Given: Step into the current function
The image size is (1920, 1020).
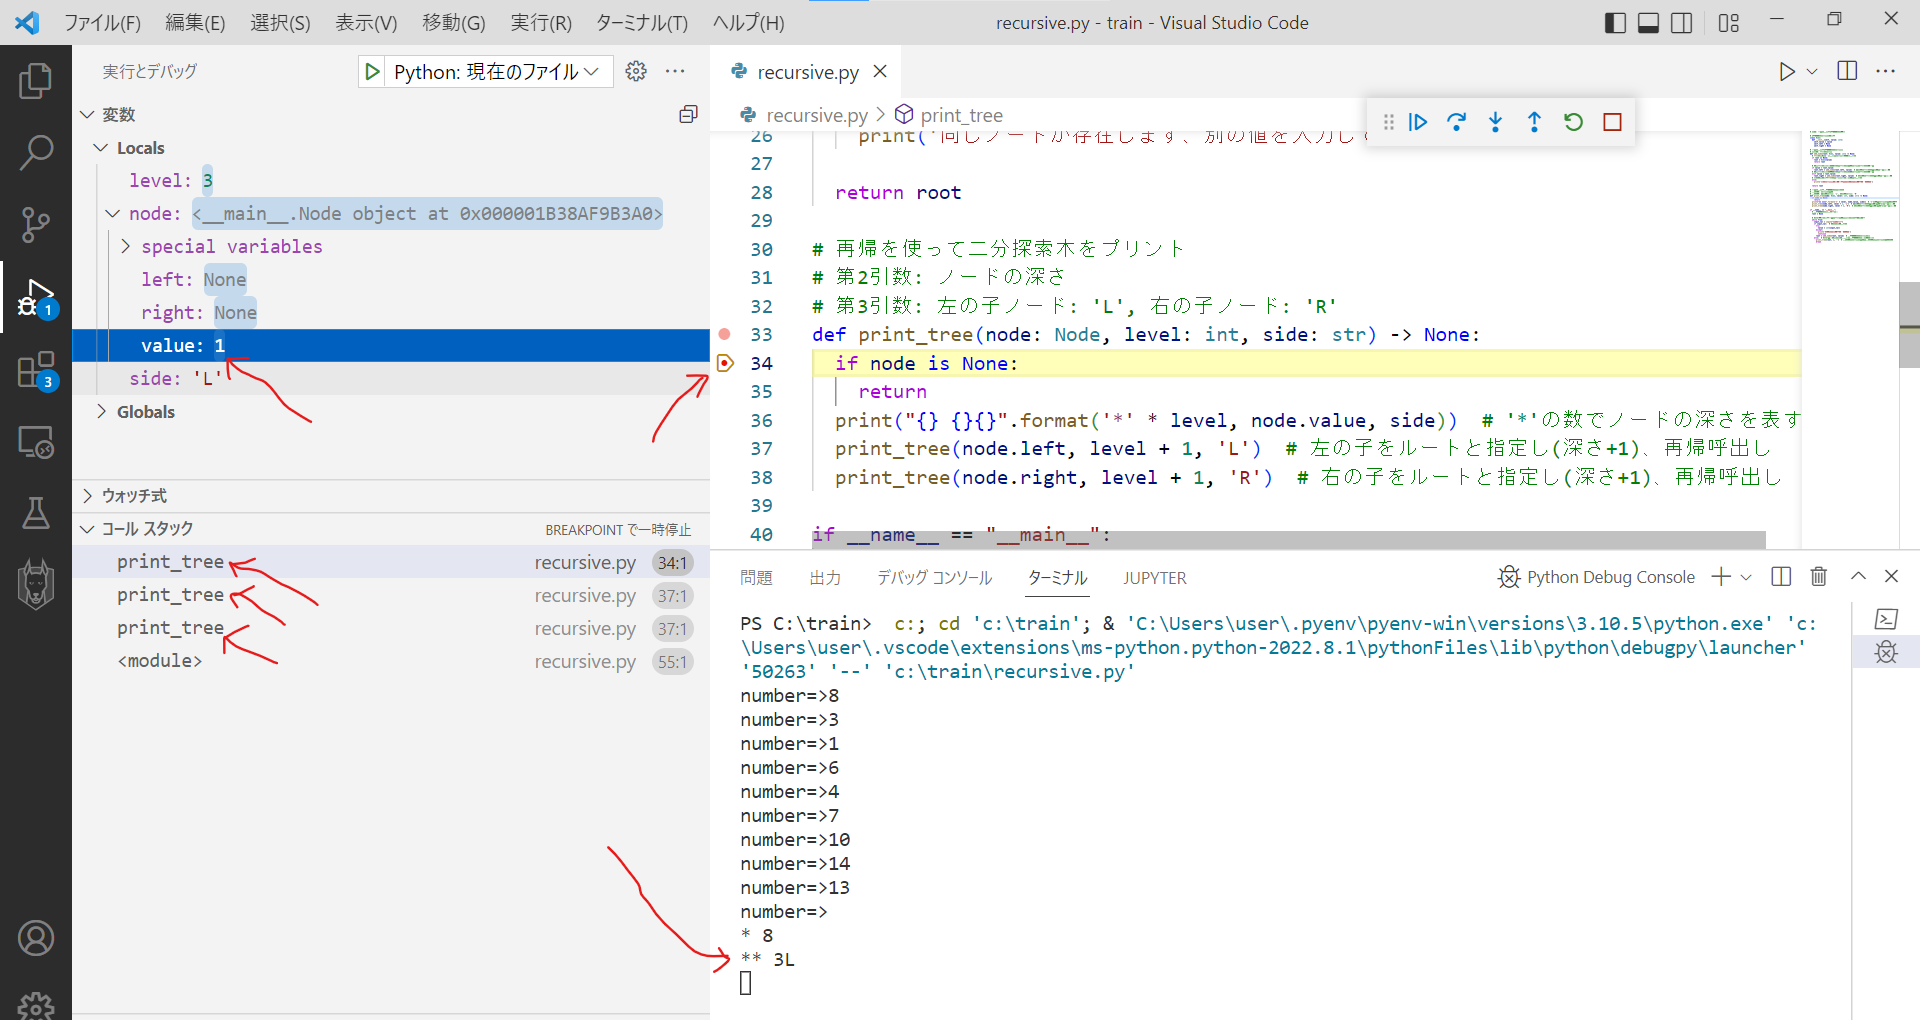Looking at the screenshot, I should click(1495, 121).
